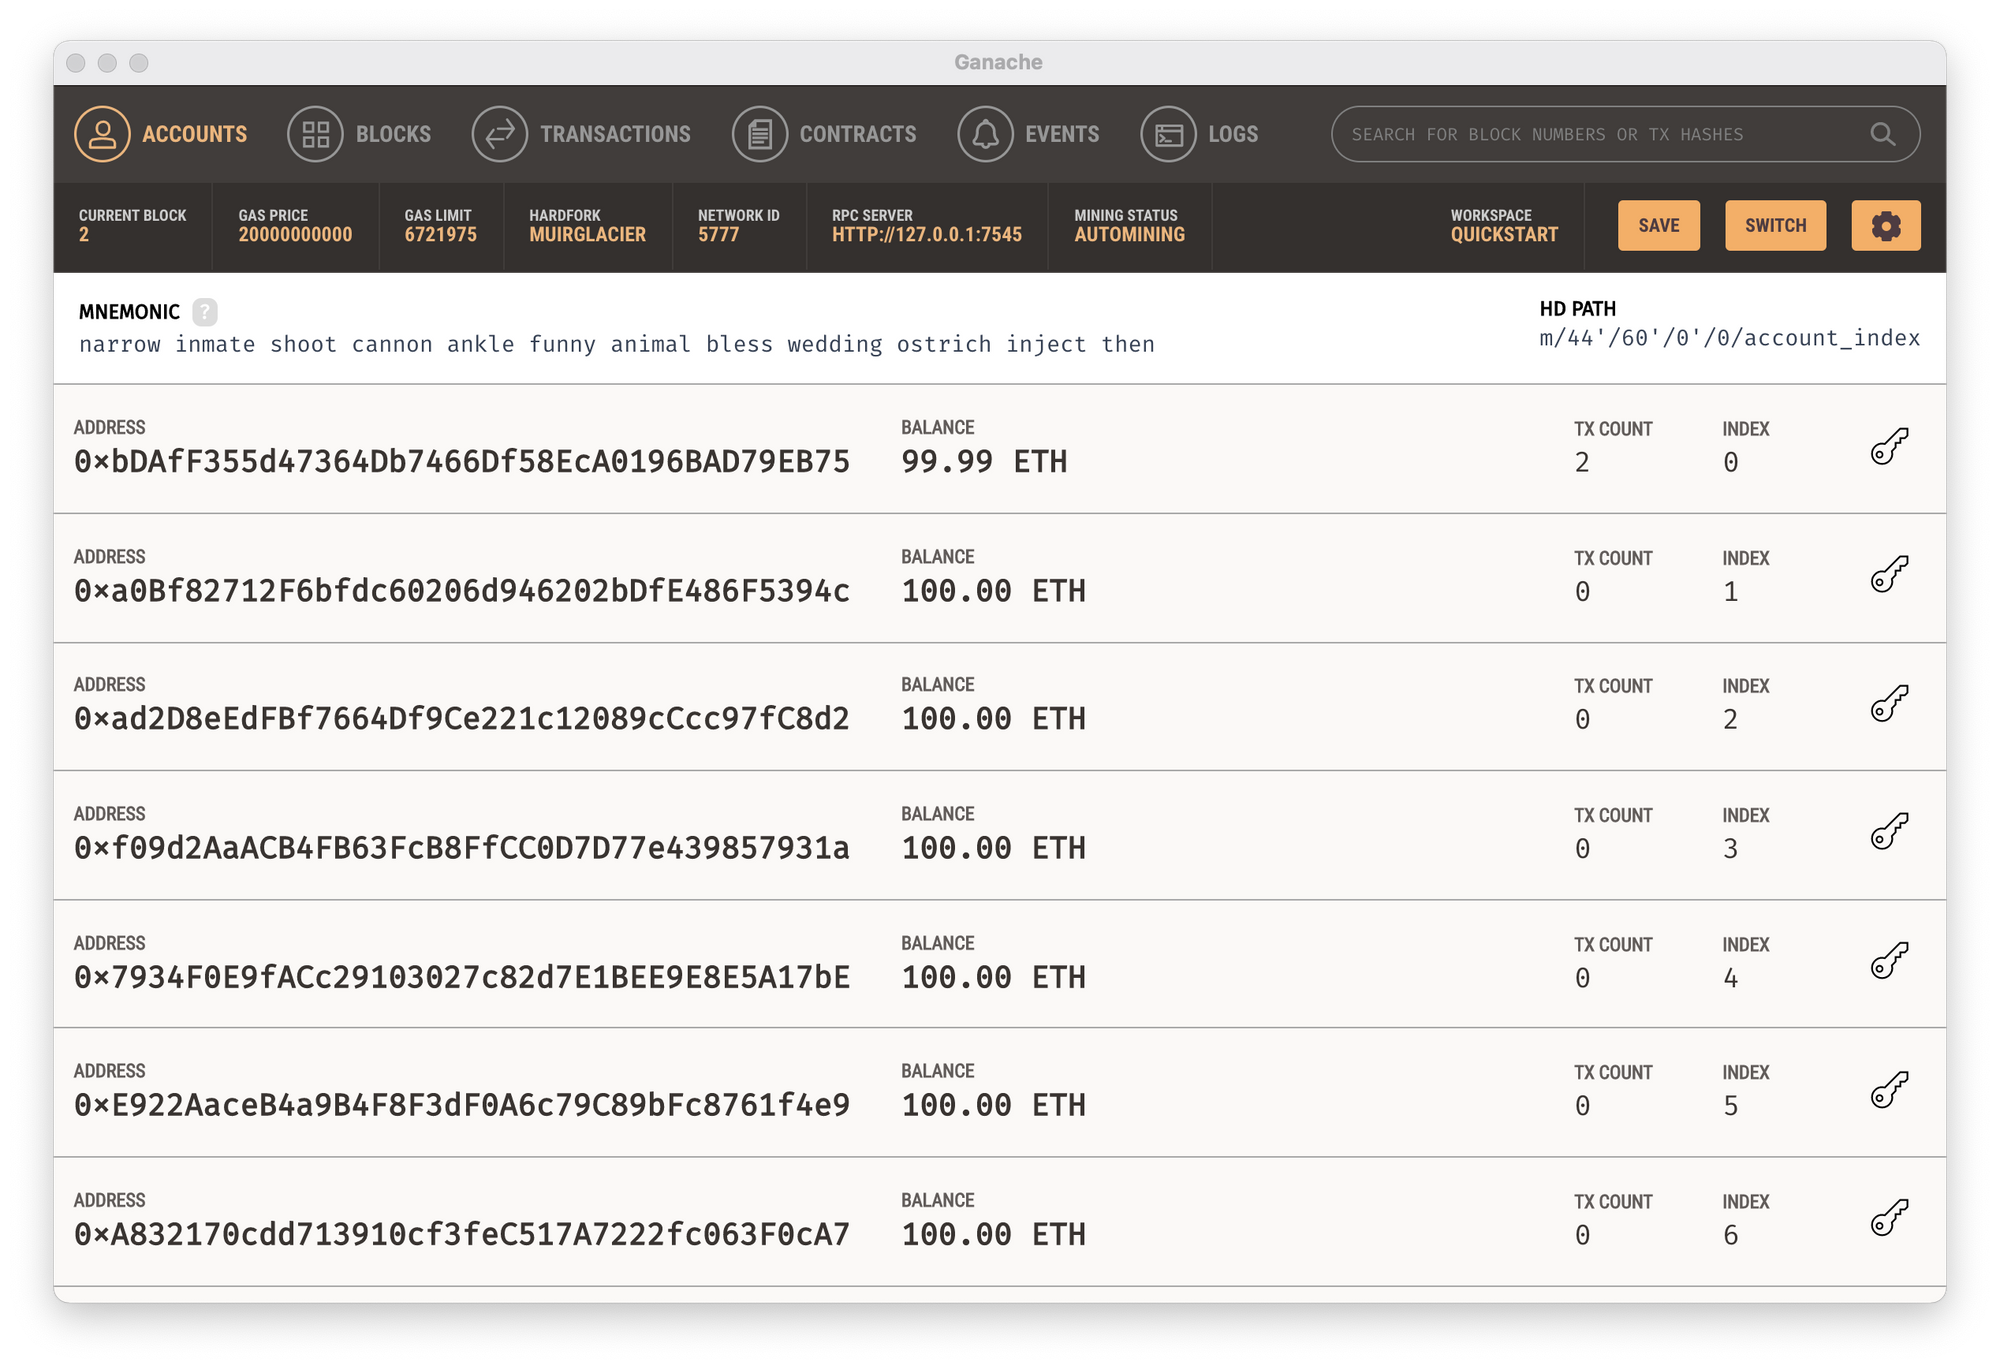Click the search magnifier icon
The width and height of the screenshot is (2000, 1369).
point(1882,134)
